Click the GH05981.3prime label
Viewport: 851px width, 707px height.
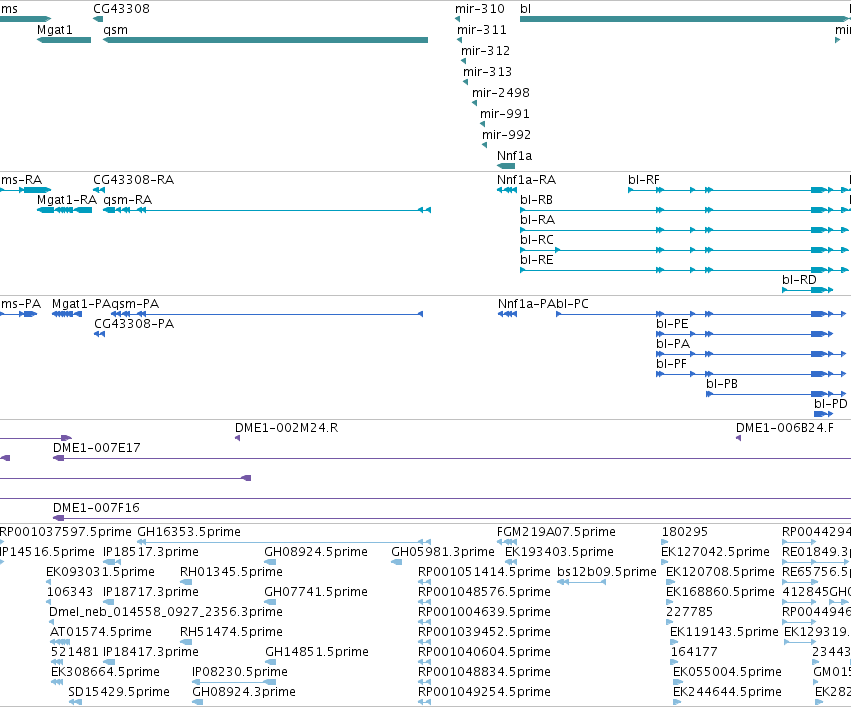443,552
